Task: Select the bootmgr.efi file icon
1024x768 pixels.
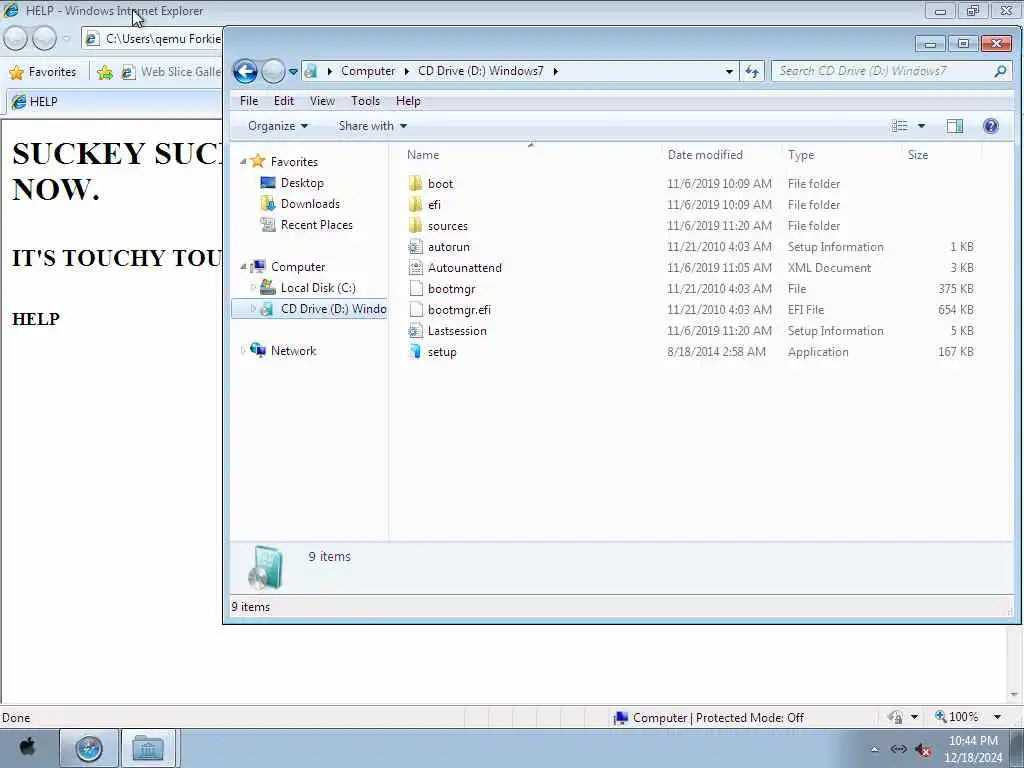Action: [x=415, y=310]
